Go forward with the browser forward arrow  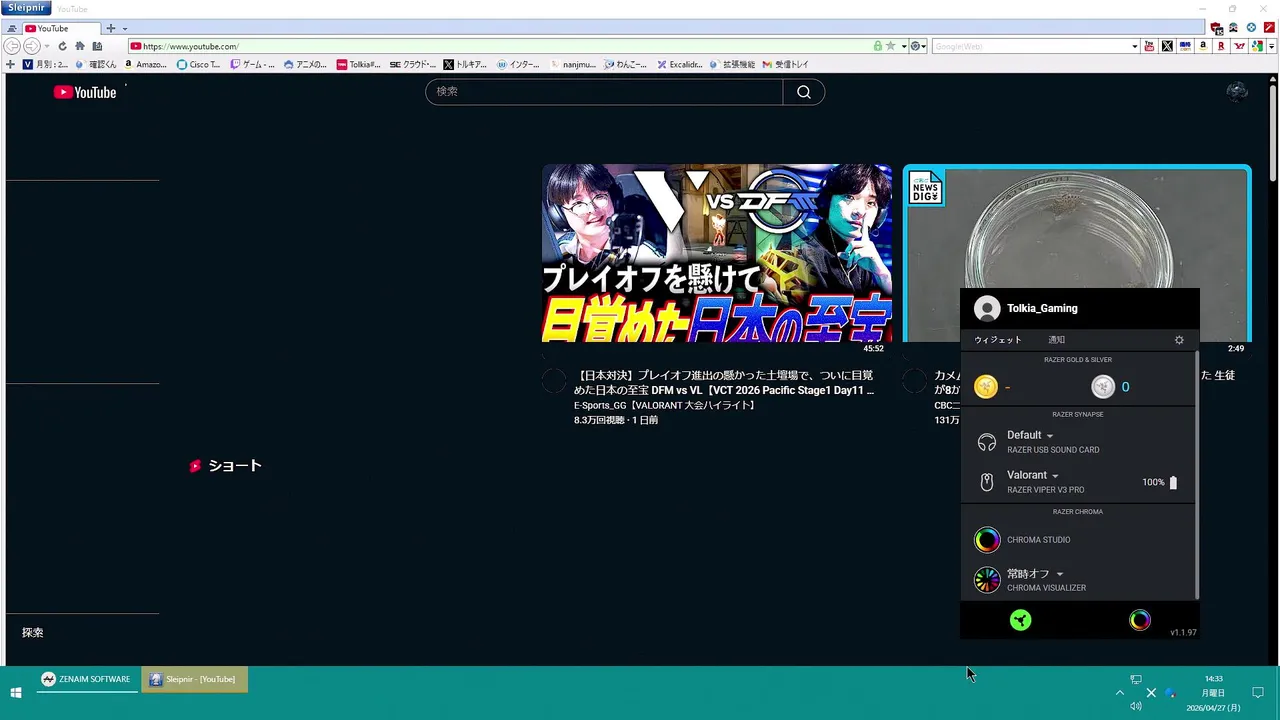click(31, 46)
